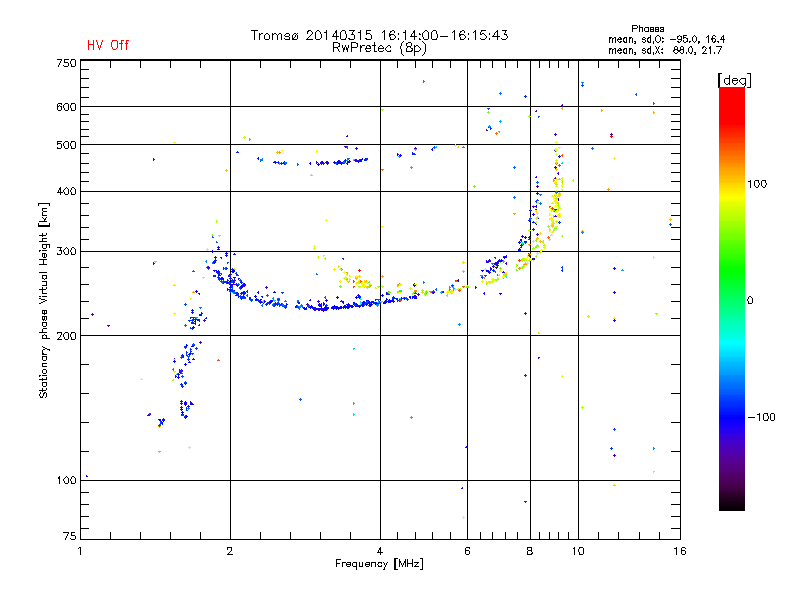This screenshot has width=800, height=600.
Task: Click the '100' y-axis tick label
Action: pos(66,481)
